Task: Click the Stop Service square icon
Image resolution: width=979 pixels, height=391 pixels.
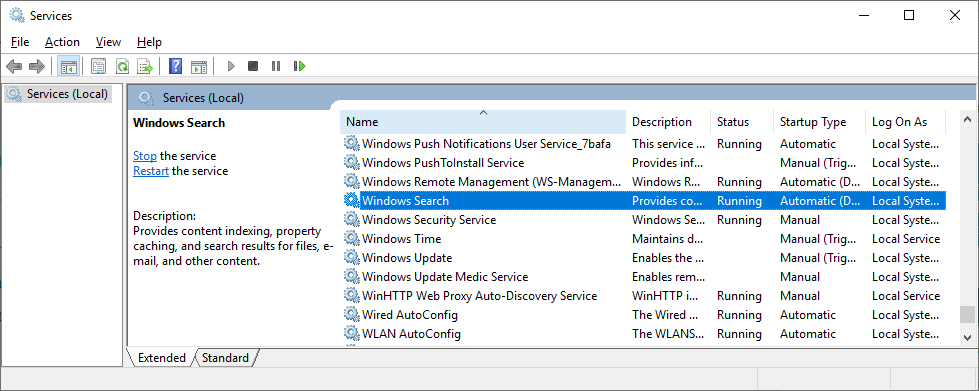Action: pyautogui.click(x=253, y=66)
